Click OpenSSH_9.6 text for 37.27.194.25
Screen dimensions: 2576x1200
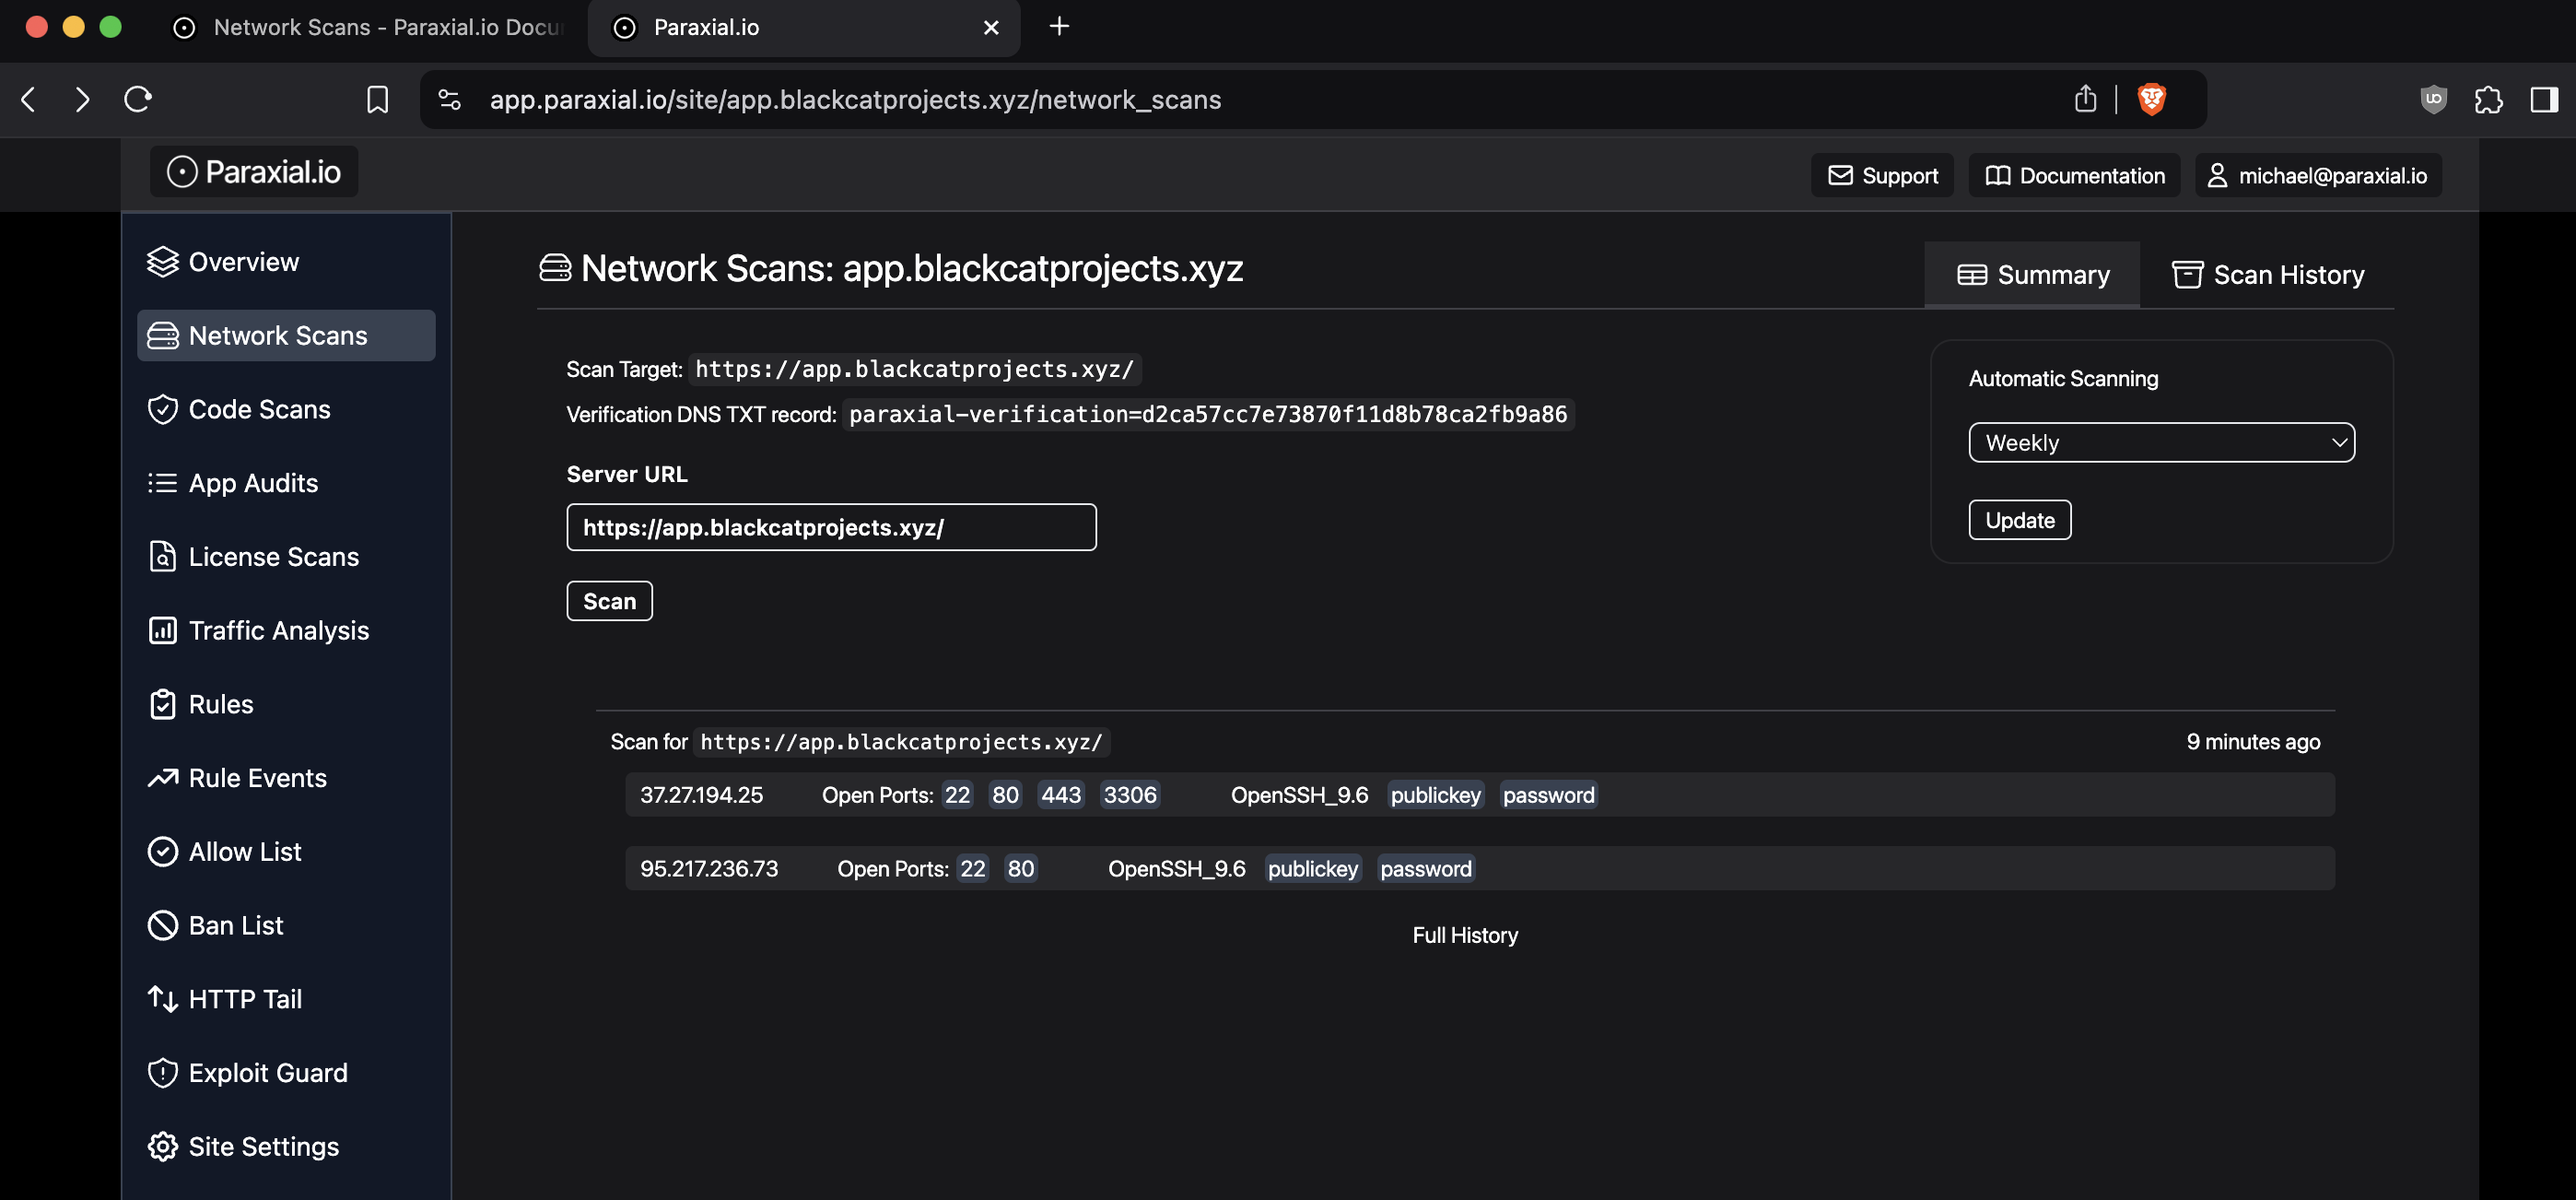[x=1299, y=795]
